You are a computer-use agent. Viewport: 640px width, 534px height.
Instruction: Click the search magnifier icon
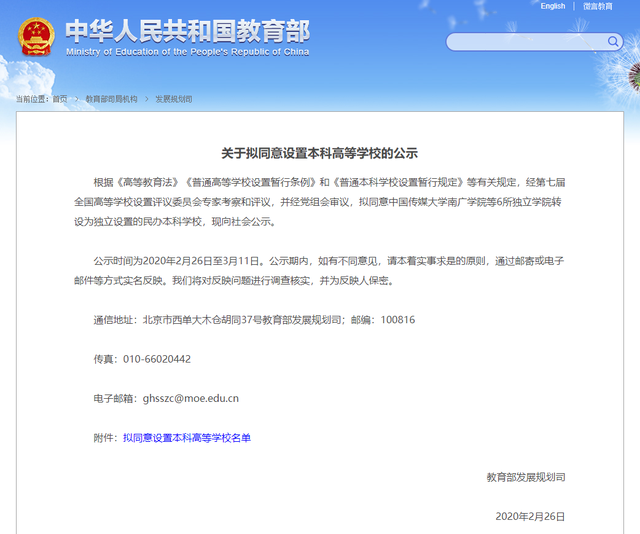tap(613, 41)
